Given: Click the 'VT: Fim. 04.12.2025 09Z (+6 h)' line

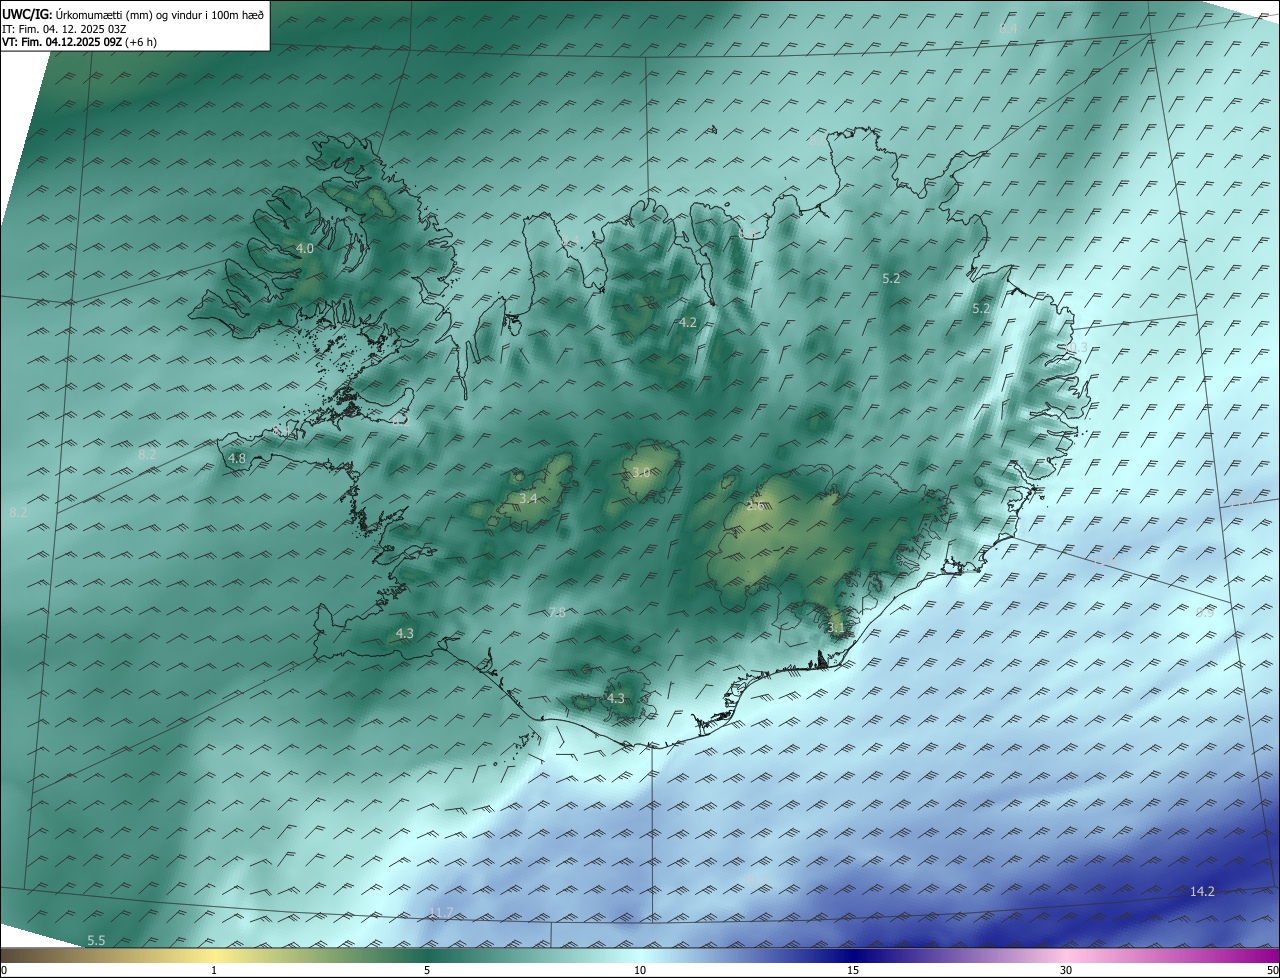Looking at the screenshot, I should click(x=79, y=42).
